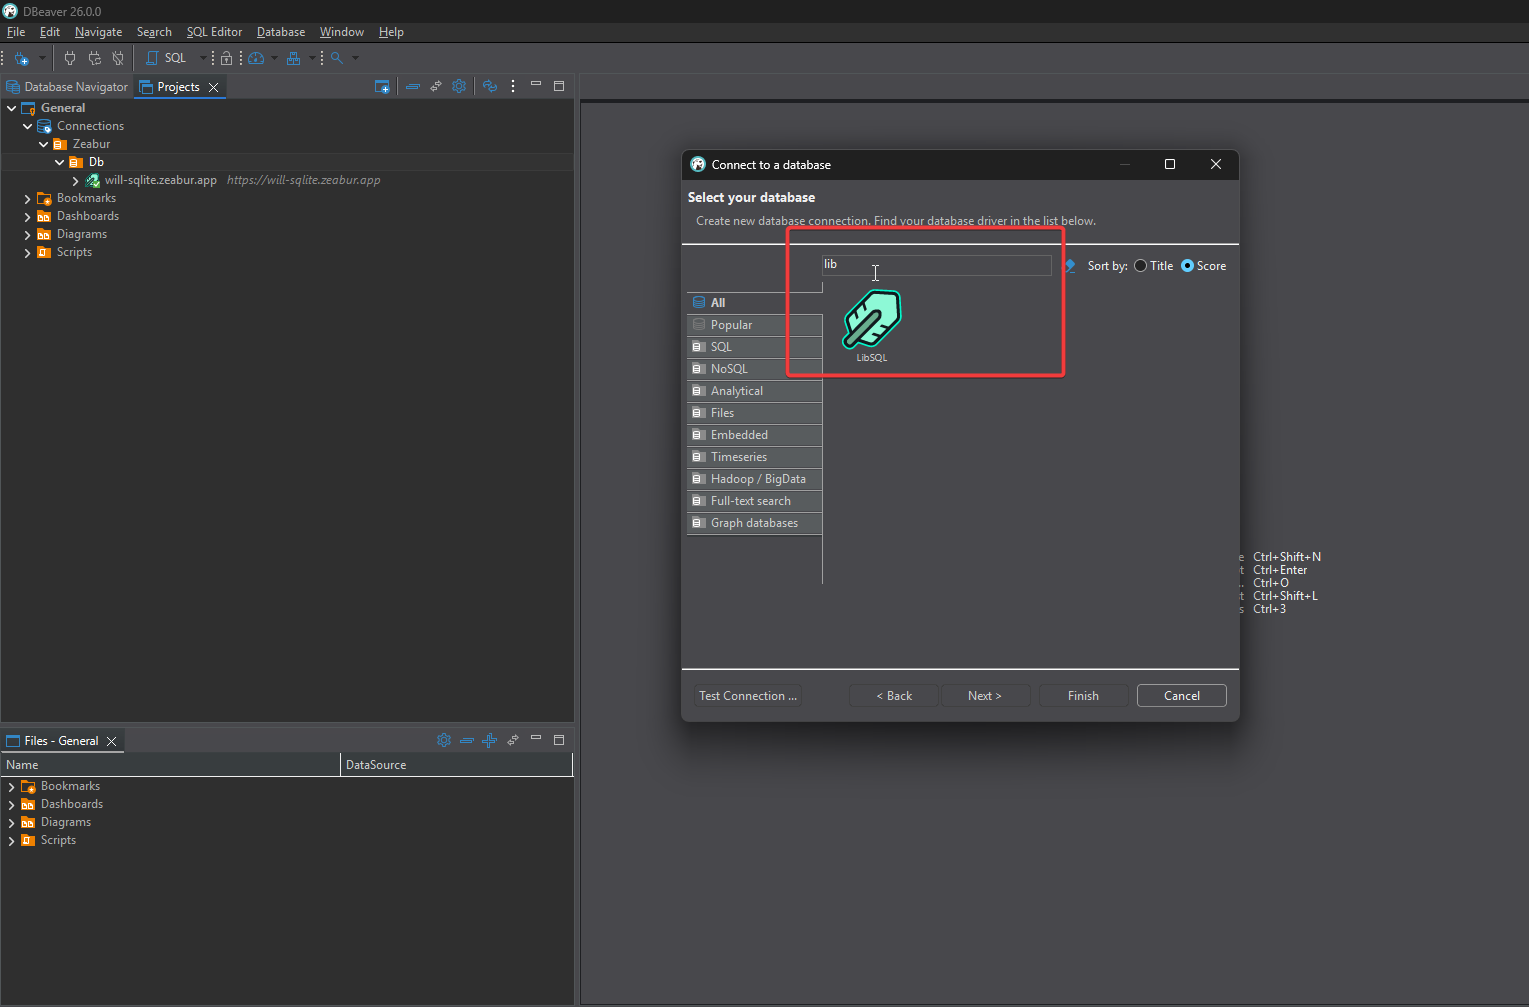Click the database search filter text field
The width and height of the screenshot is (1529, 1007).
click(936, 265)
